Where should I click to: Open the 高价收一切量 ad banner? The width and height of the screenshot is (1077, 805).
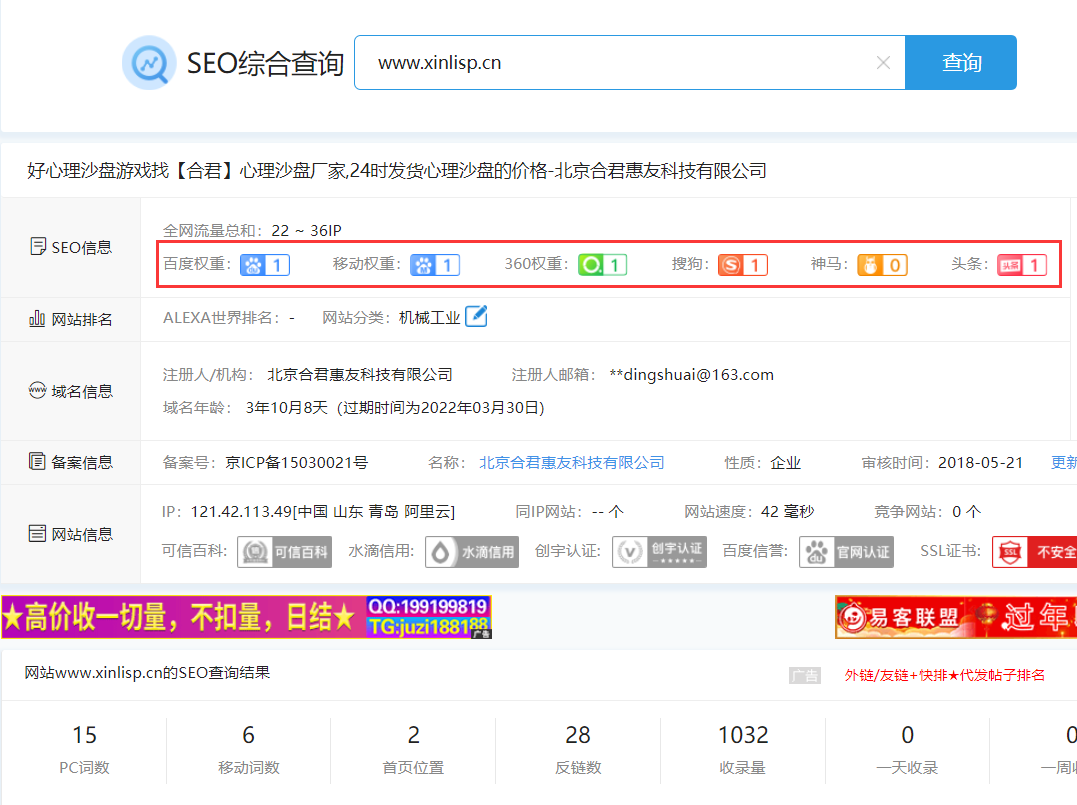[x=246, y=617]
